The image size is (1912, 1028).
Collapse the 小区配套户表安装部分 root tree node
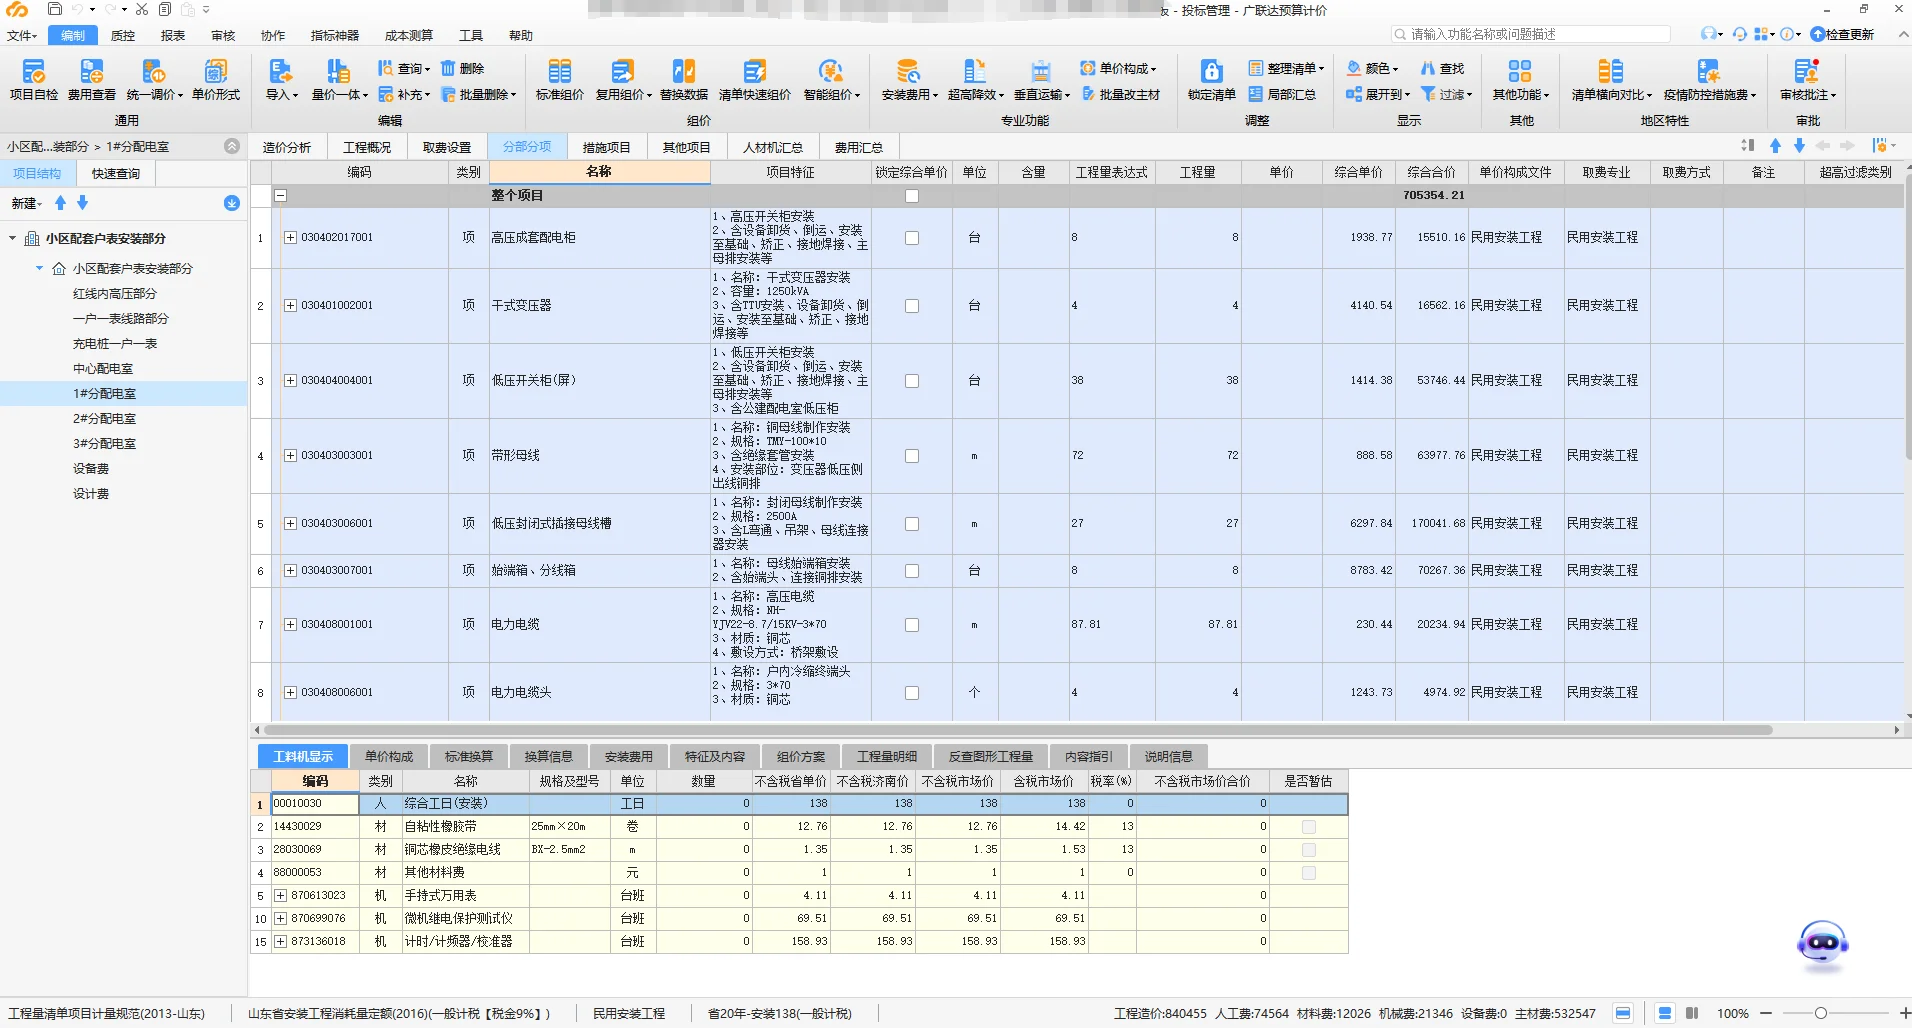13,239
